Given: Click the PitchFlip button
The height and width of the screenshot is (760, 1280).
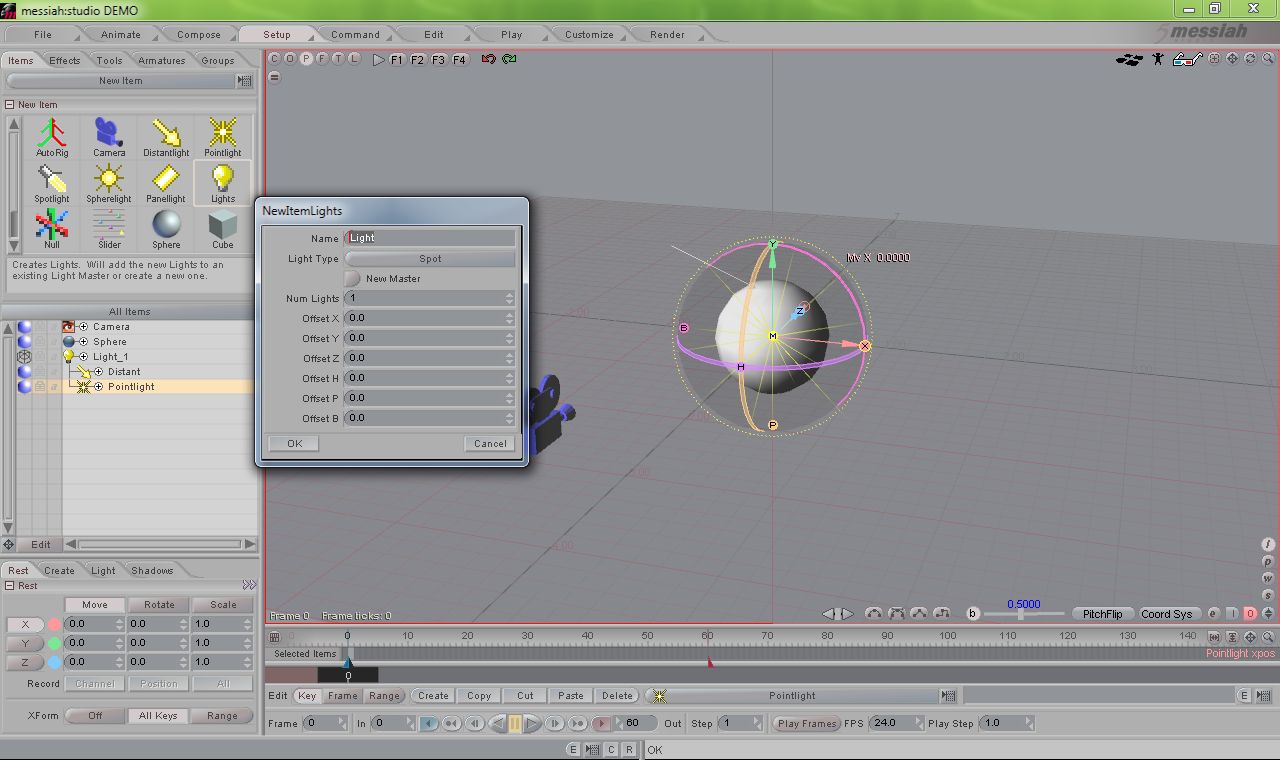Looking at the screenshot, I should click(1102, 613).
